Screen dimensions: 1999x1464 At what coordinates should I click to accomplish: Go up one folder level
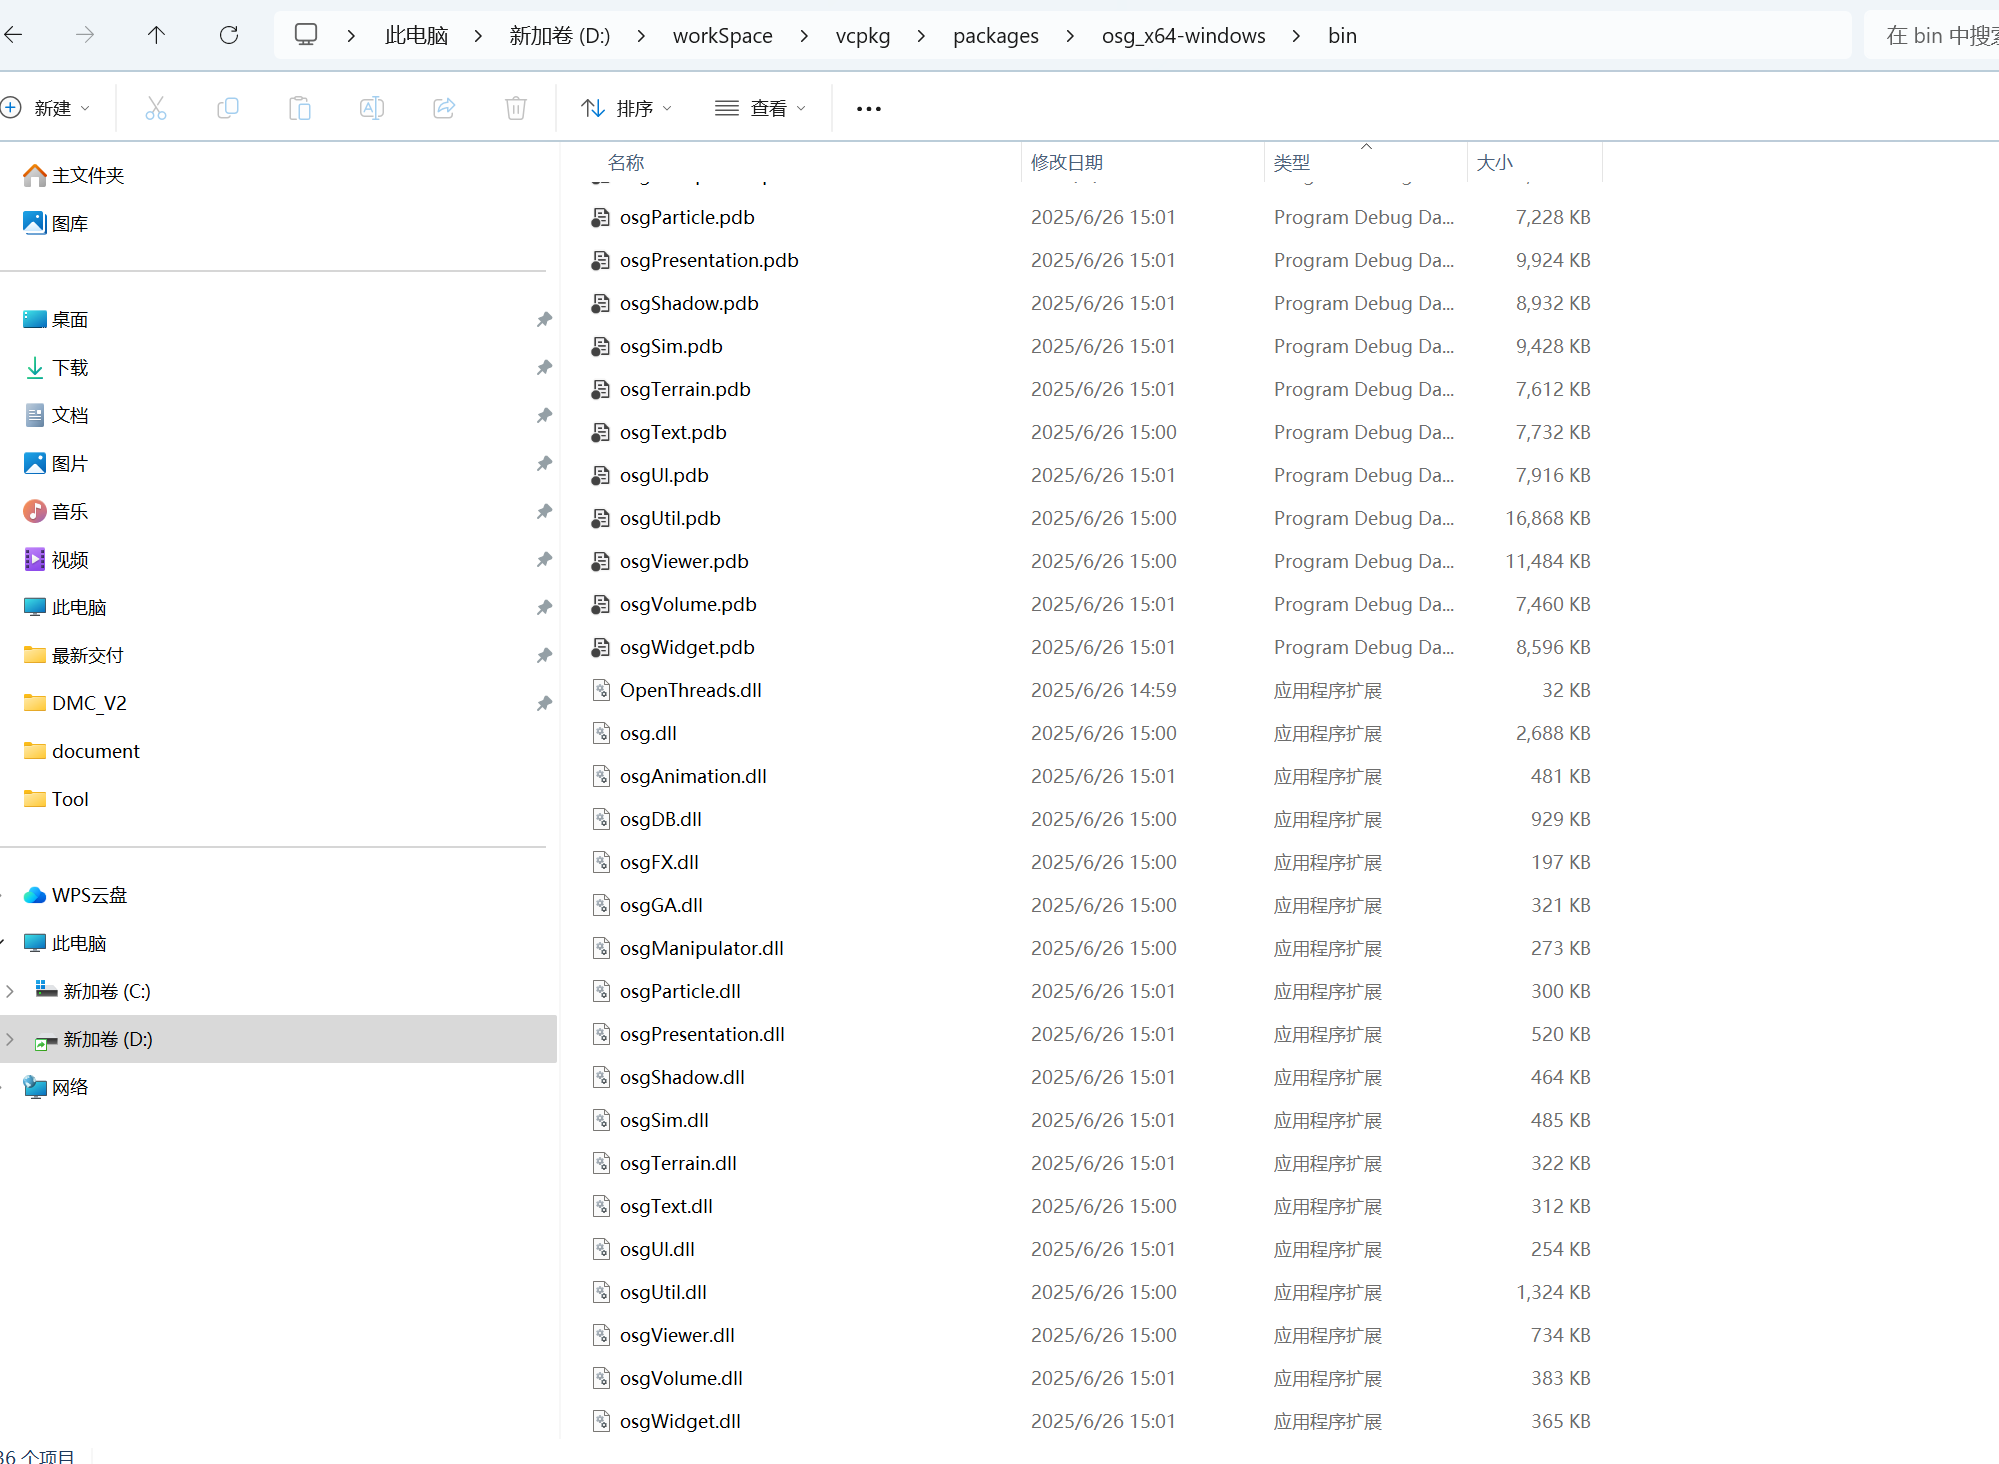[x=156, y=36]
